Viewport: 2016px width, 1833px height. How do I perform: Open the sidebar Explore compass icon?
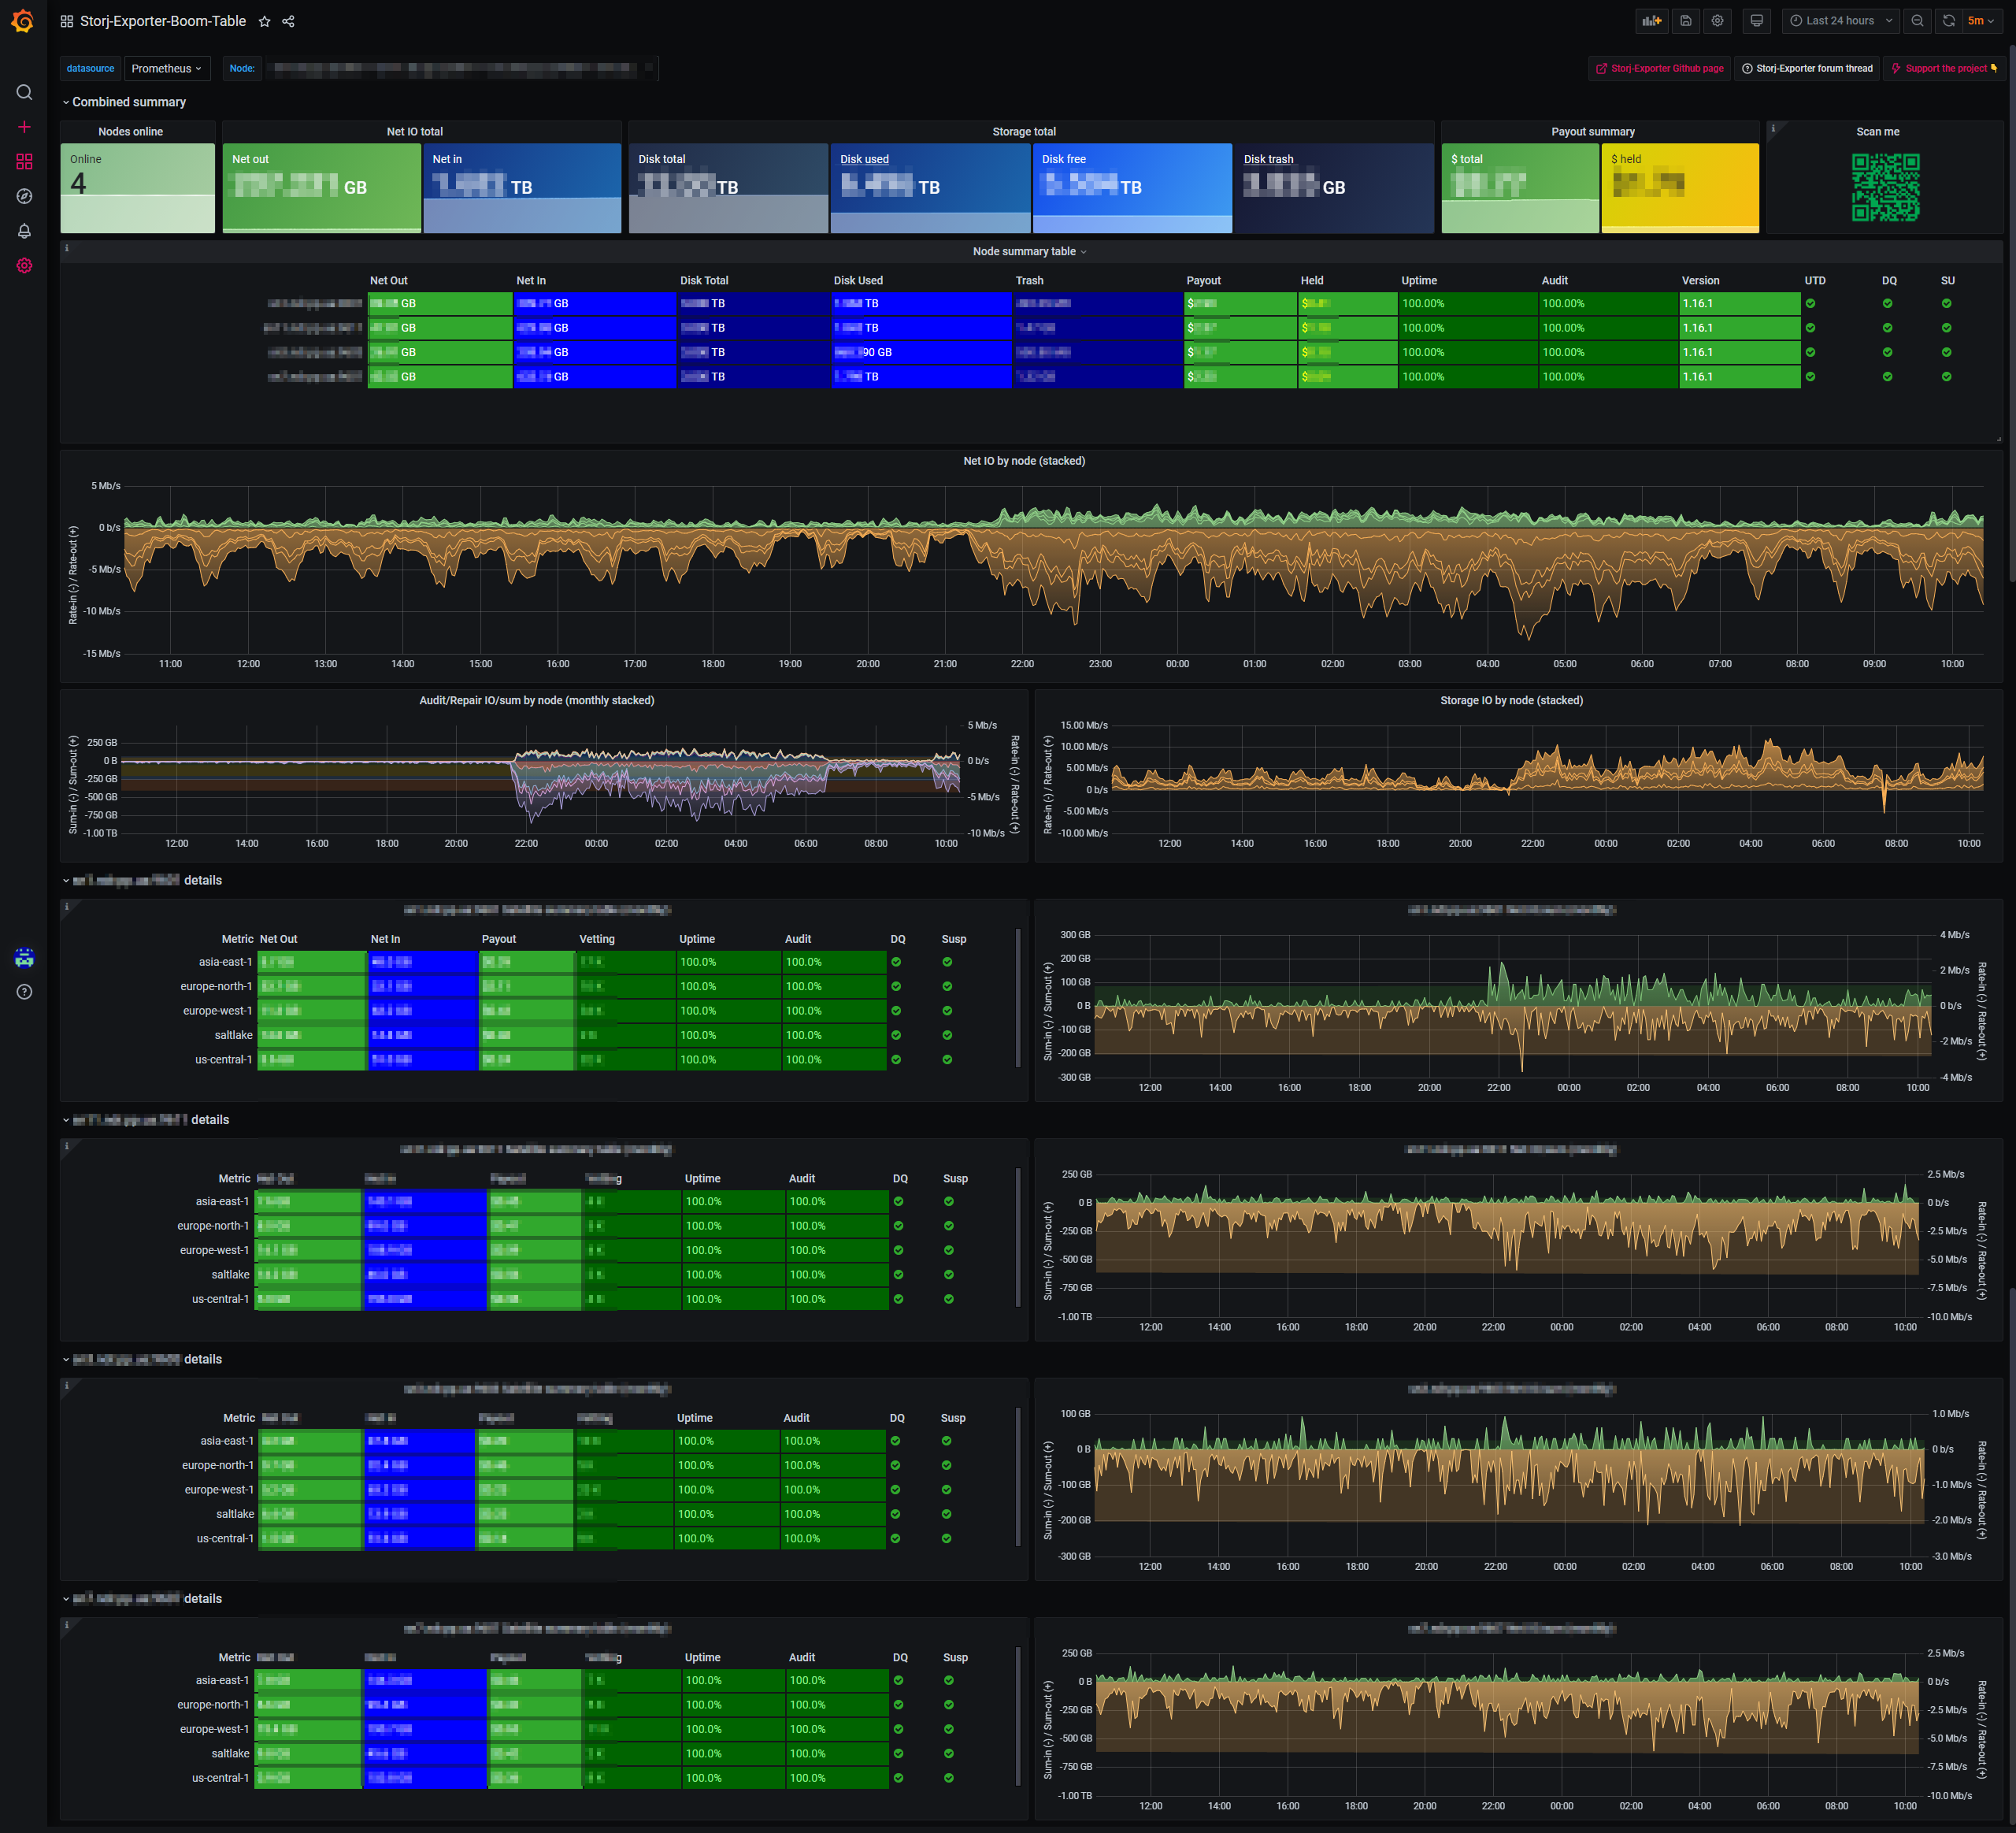[x=24, y=196]
